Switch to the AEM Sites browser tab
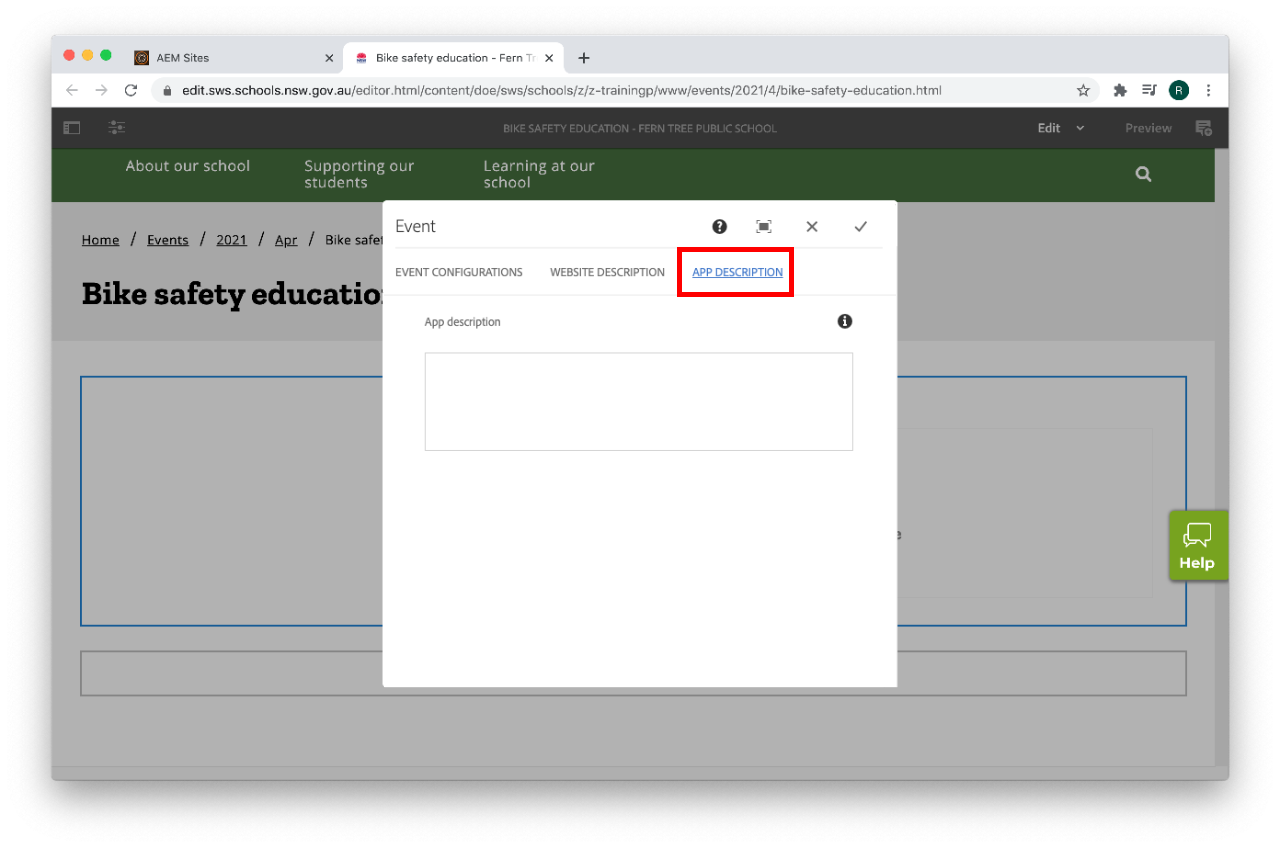 coord(233,58)
